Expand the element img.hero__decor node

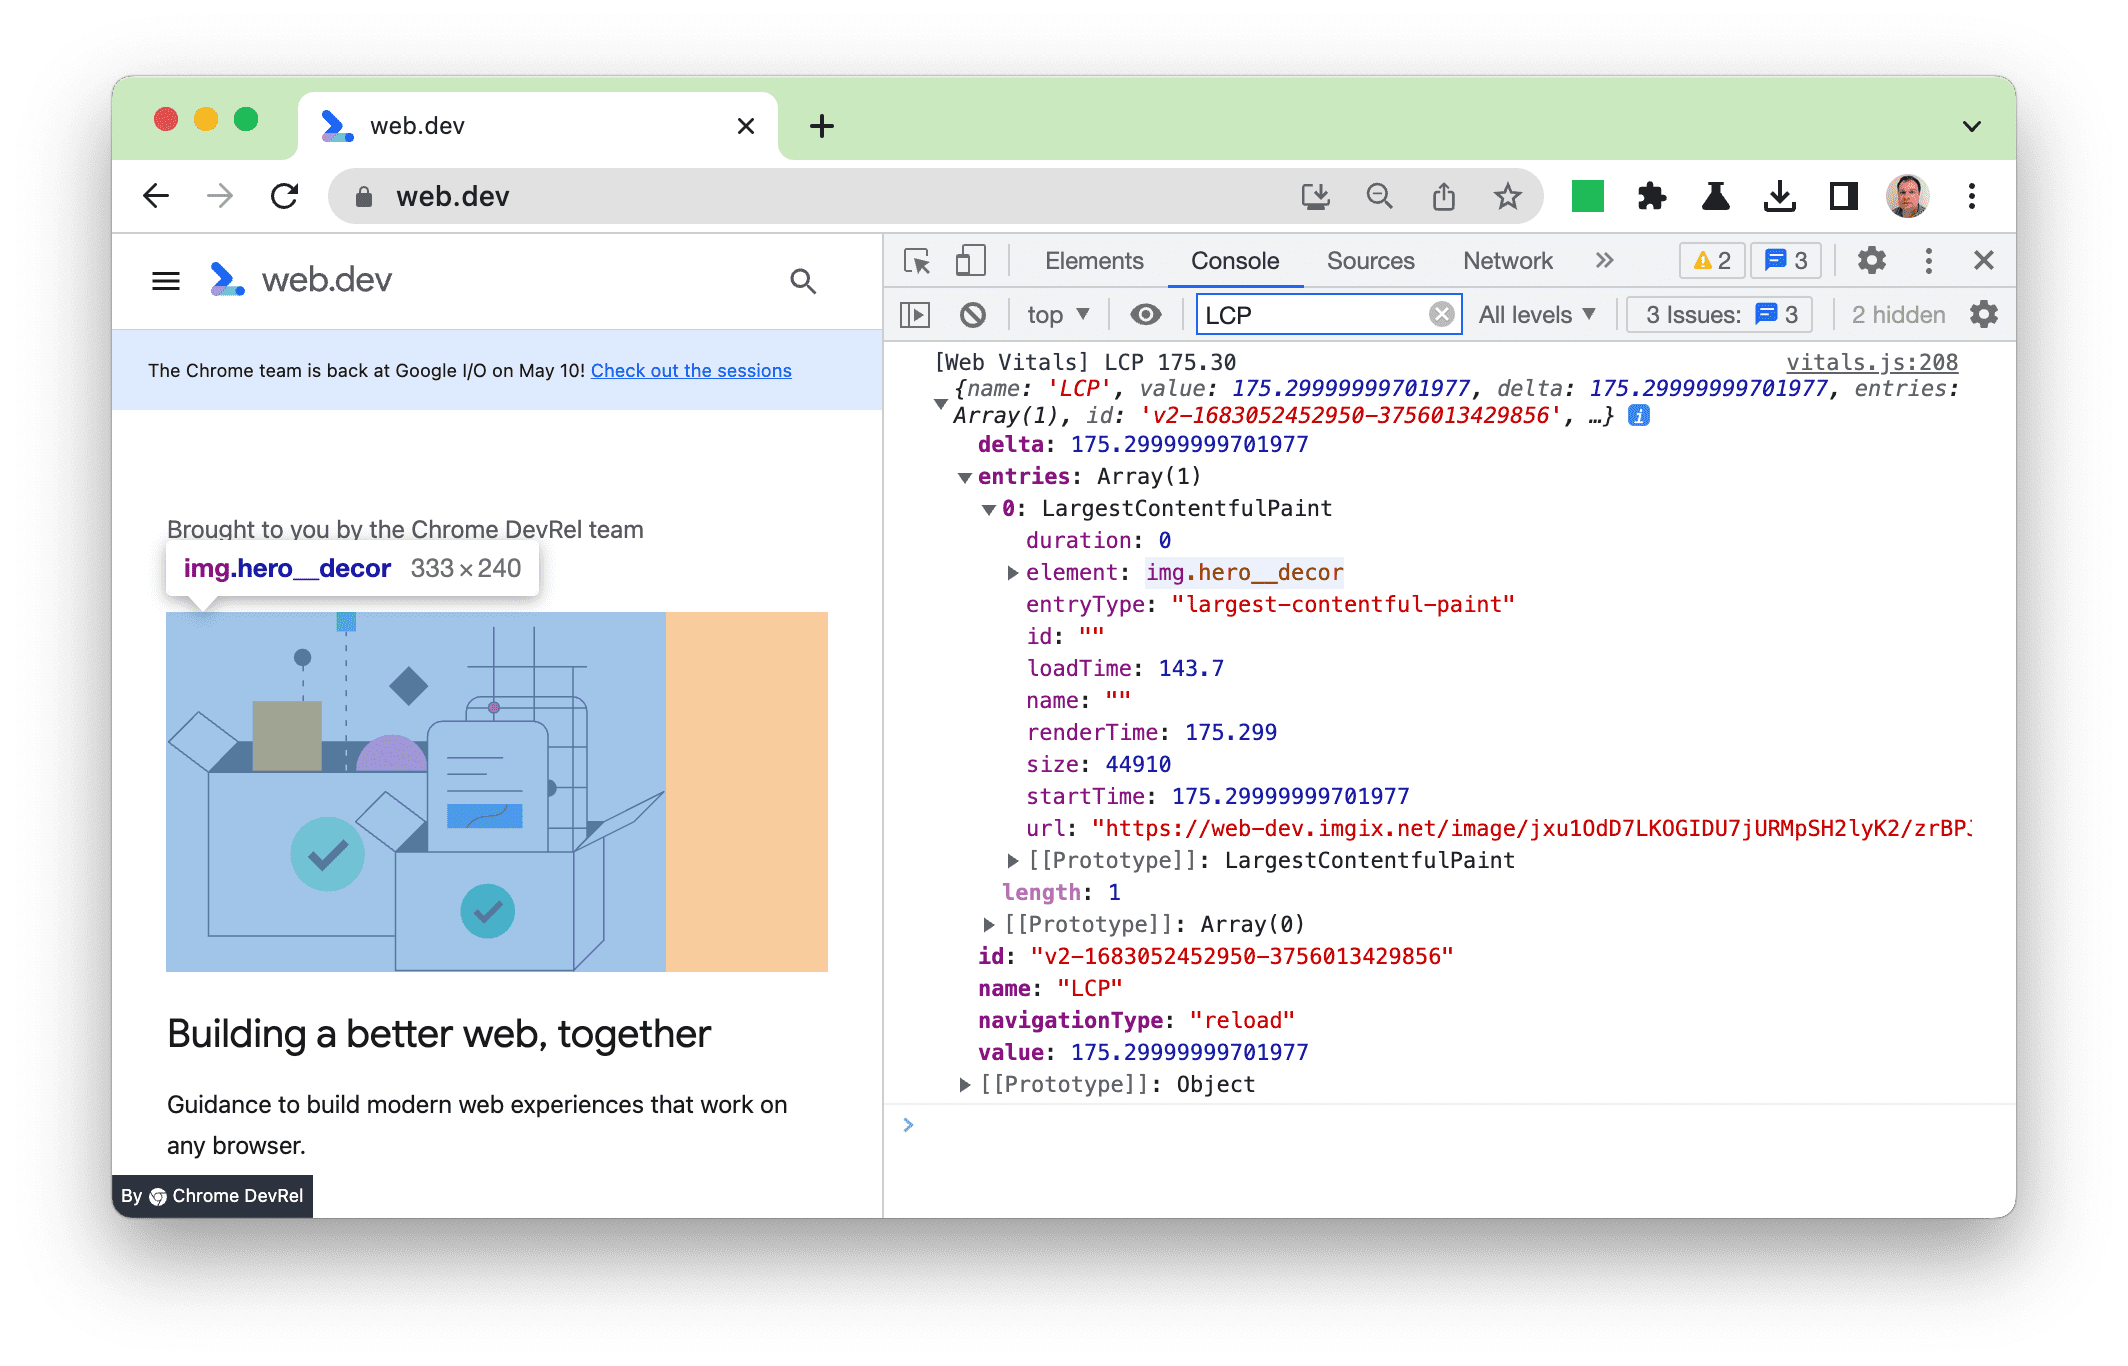pyautogui.click(x=1010, y=572)
